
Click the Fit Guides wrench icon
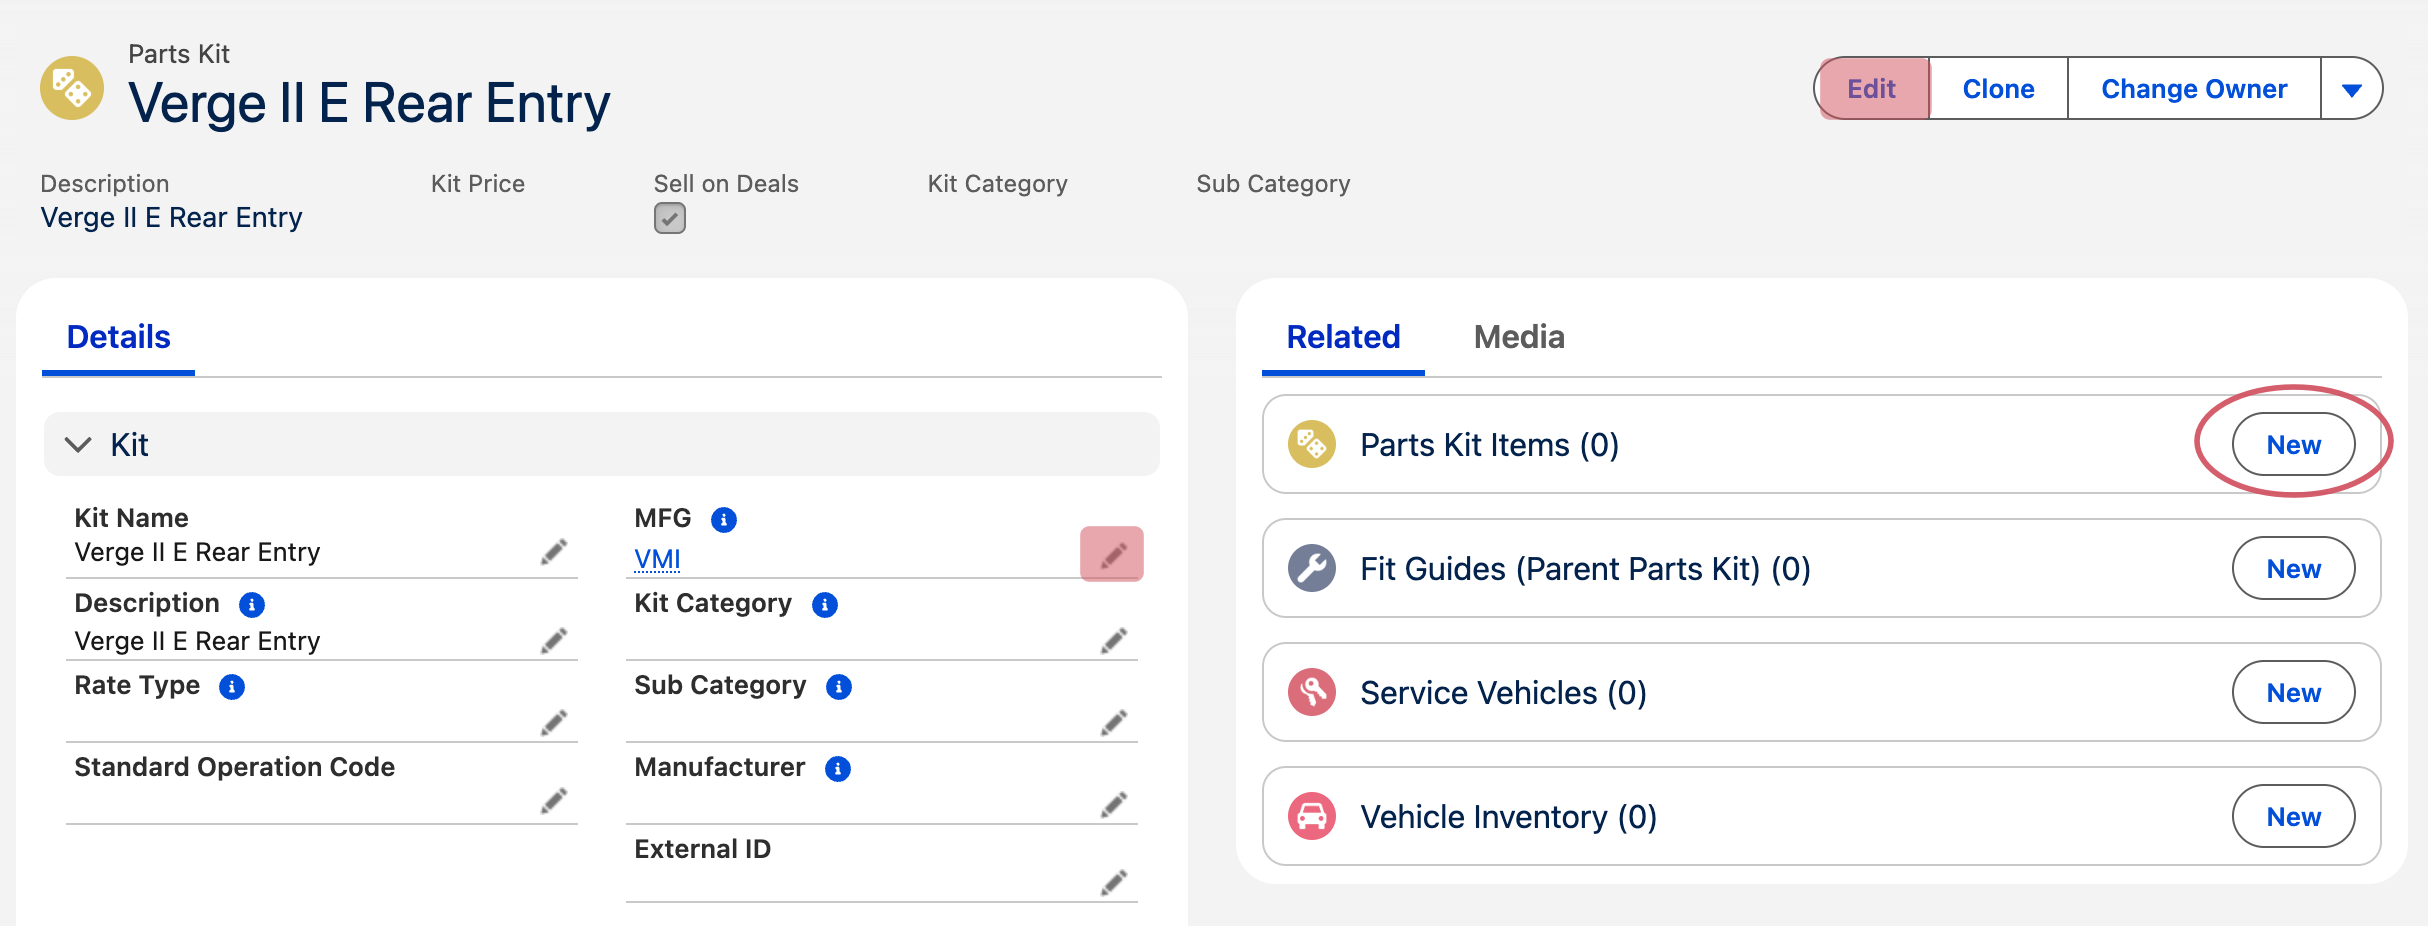coord(1312,568)
